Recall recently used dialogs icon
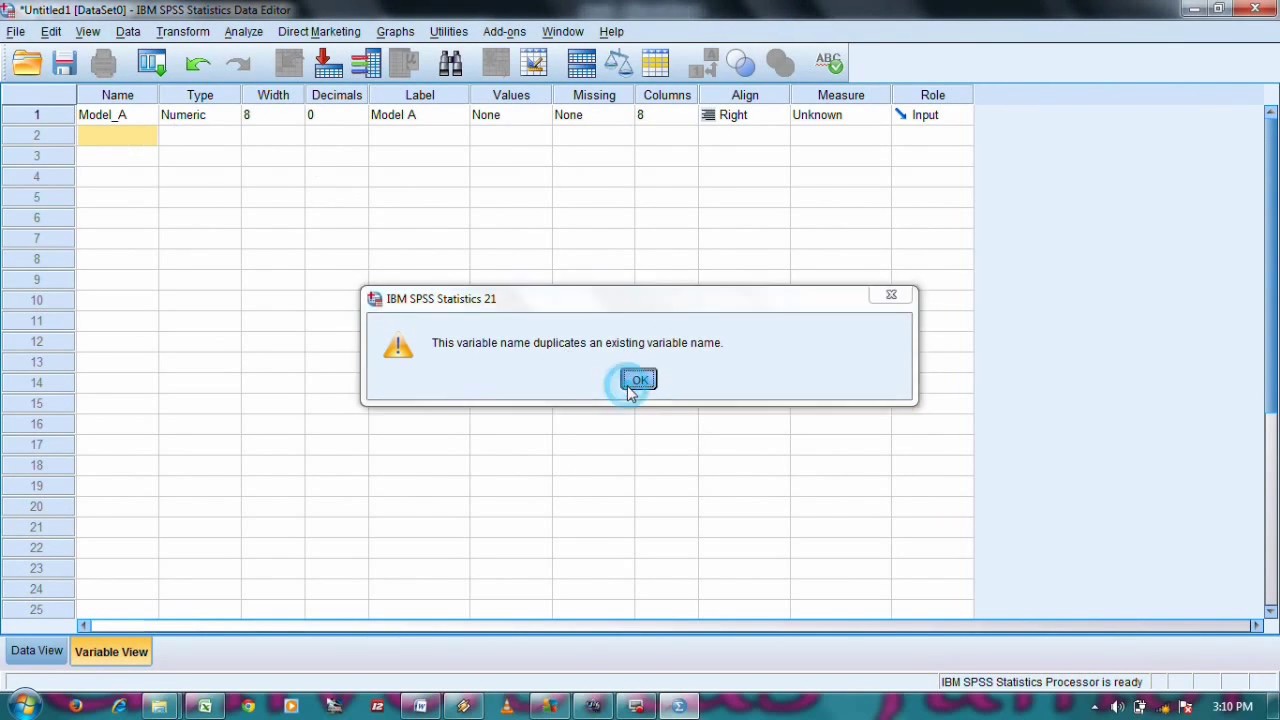Image resolution: width=1280 pixels, height=720 pixels. (152, 64)
